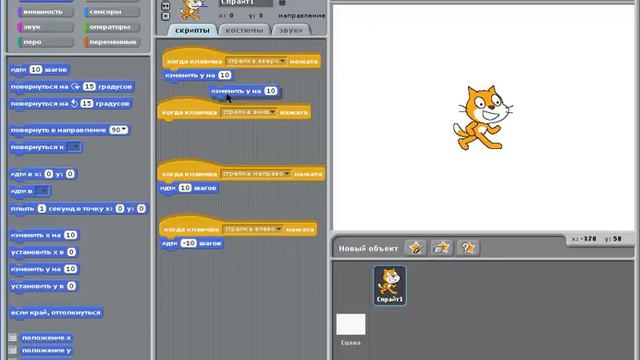Click the Спрайт1 name field
The image size is (640, 360).
click(x=246, y=3)
